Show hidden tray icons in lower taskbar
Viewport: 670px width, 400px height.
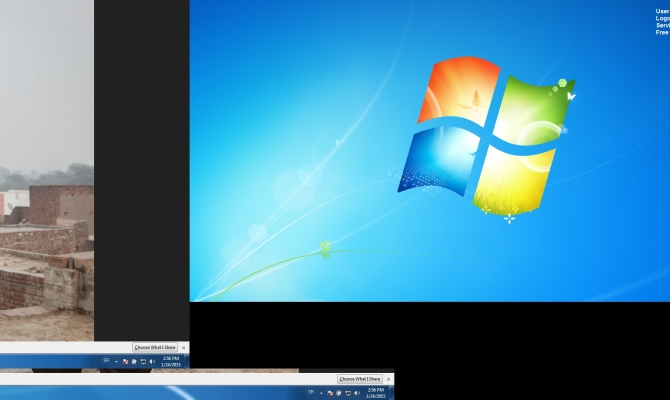point(321,392)
